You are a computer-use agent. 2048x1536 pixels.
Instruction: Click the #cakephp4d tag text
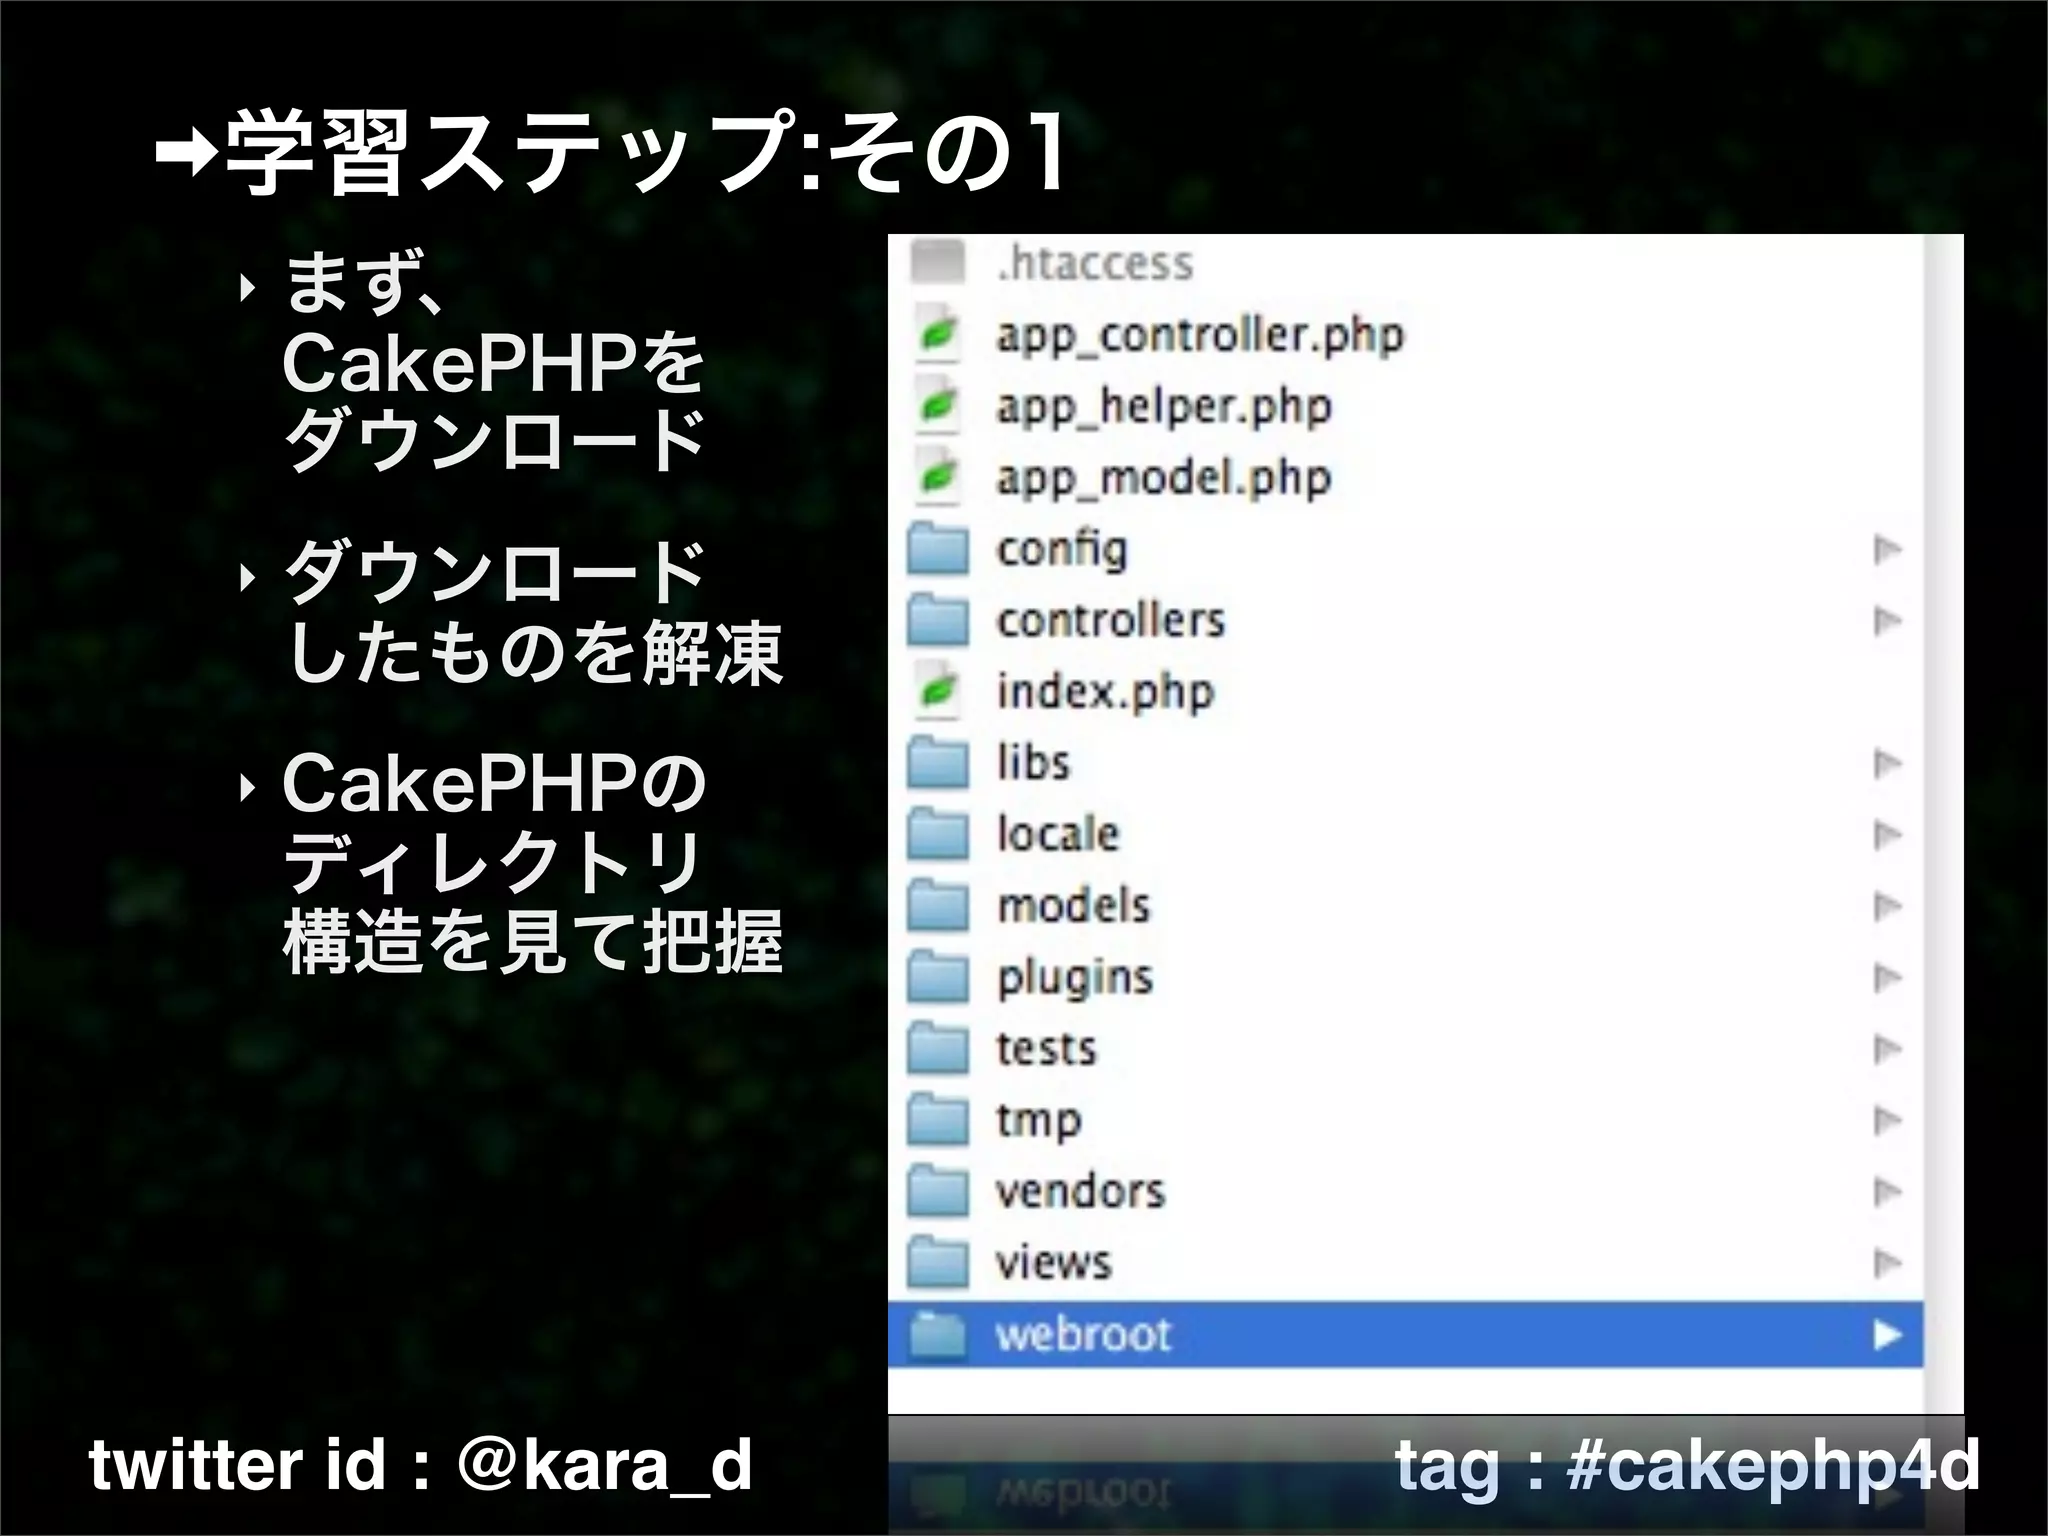coord(1774,1467)
